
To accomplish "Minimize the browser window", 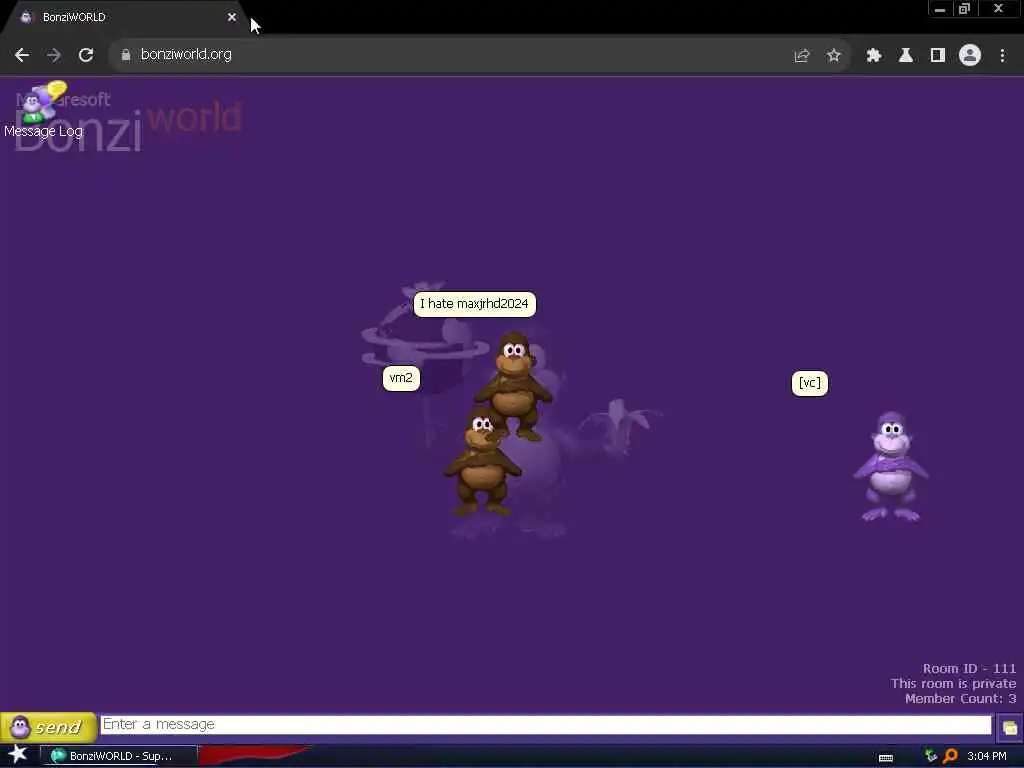I will [x=940, y=9].
